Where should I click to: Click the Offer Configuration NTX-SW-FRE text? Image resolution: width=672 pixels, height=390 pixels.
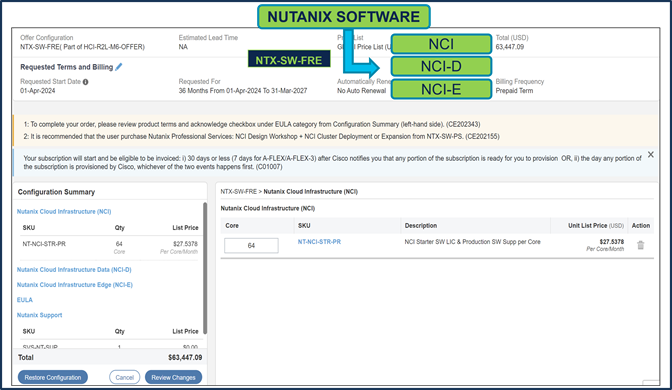point(82,47)
